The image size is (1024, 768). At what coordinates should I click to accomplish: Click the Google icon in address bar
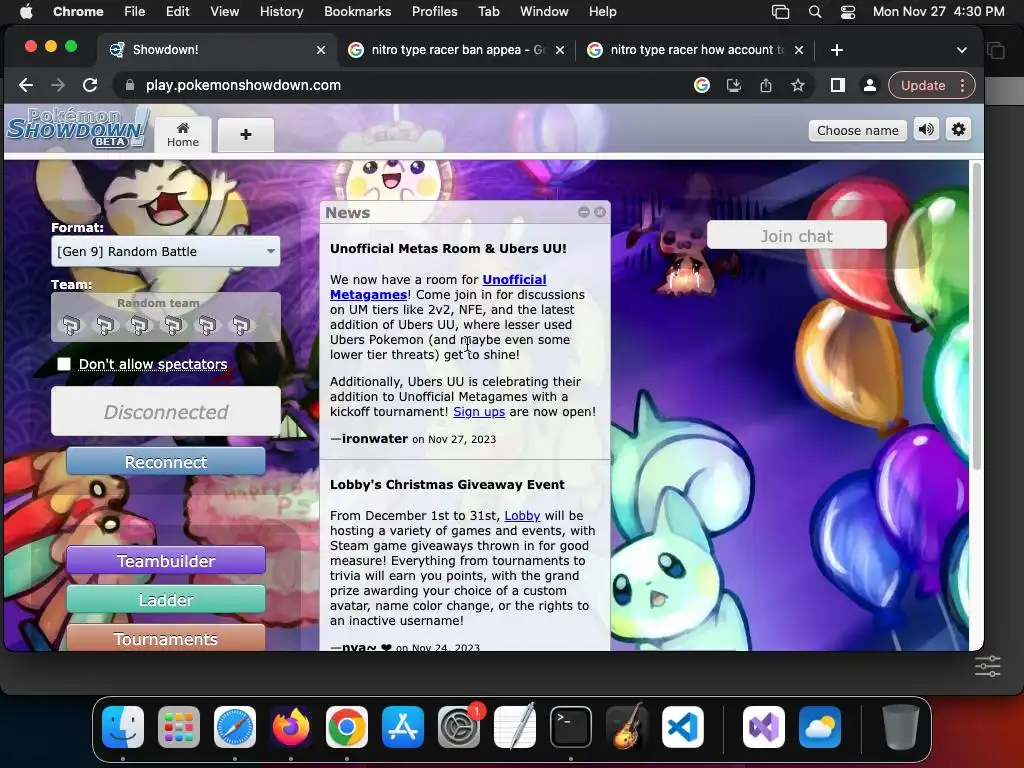(702, 85)
